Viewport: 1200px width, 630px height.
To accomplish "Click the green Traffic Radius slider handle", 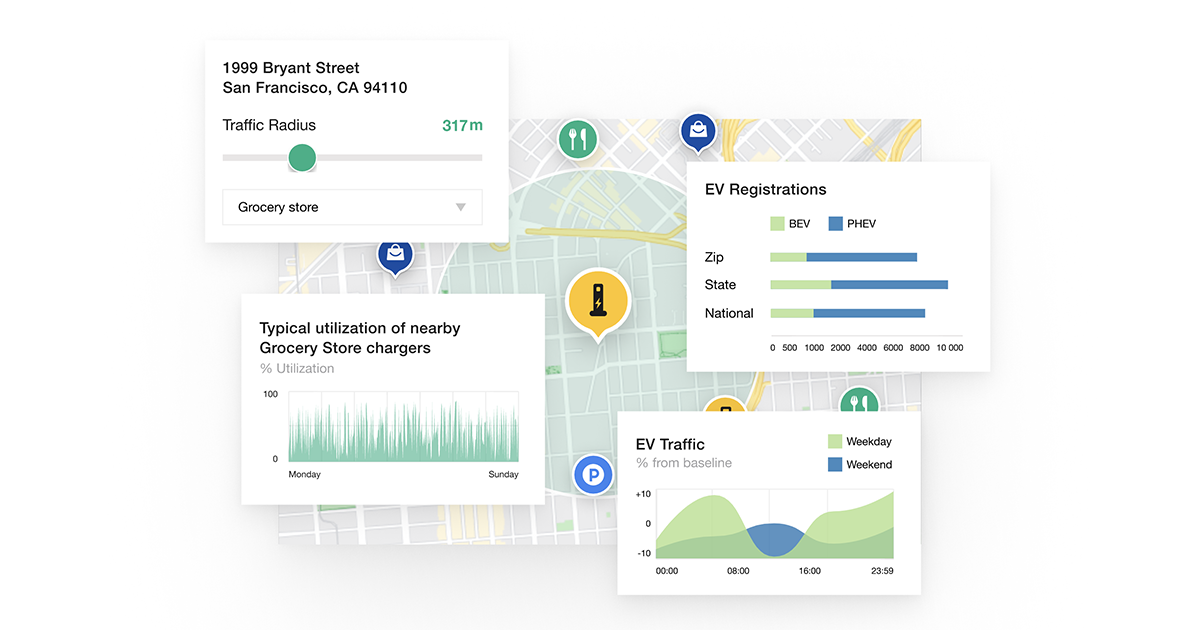I will click(302, 157).
